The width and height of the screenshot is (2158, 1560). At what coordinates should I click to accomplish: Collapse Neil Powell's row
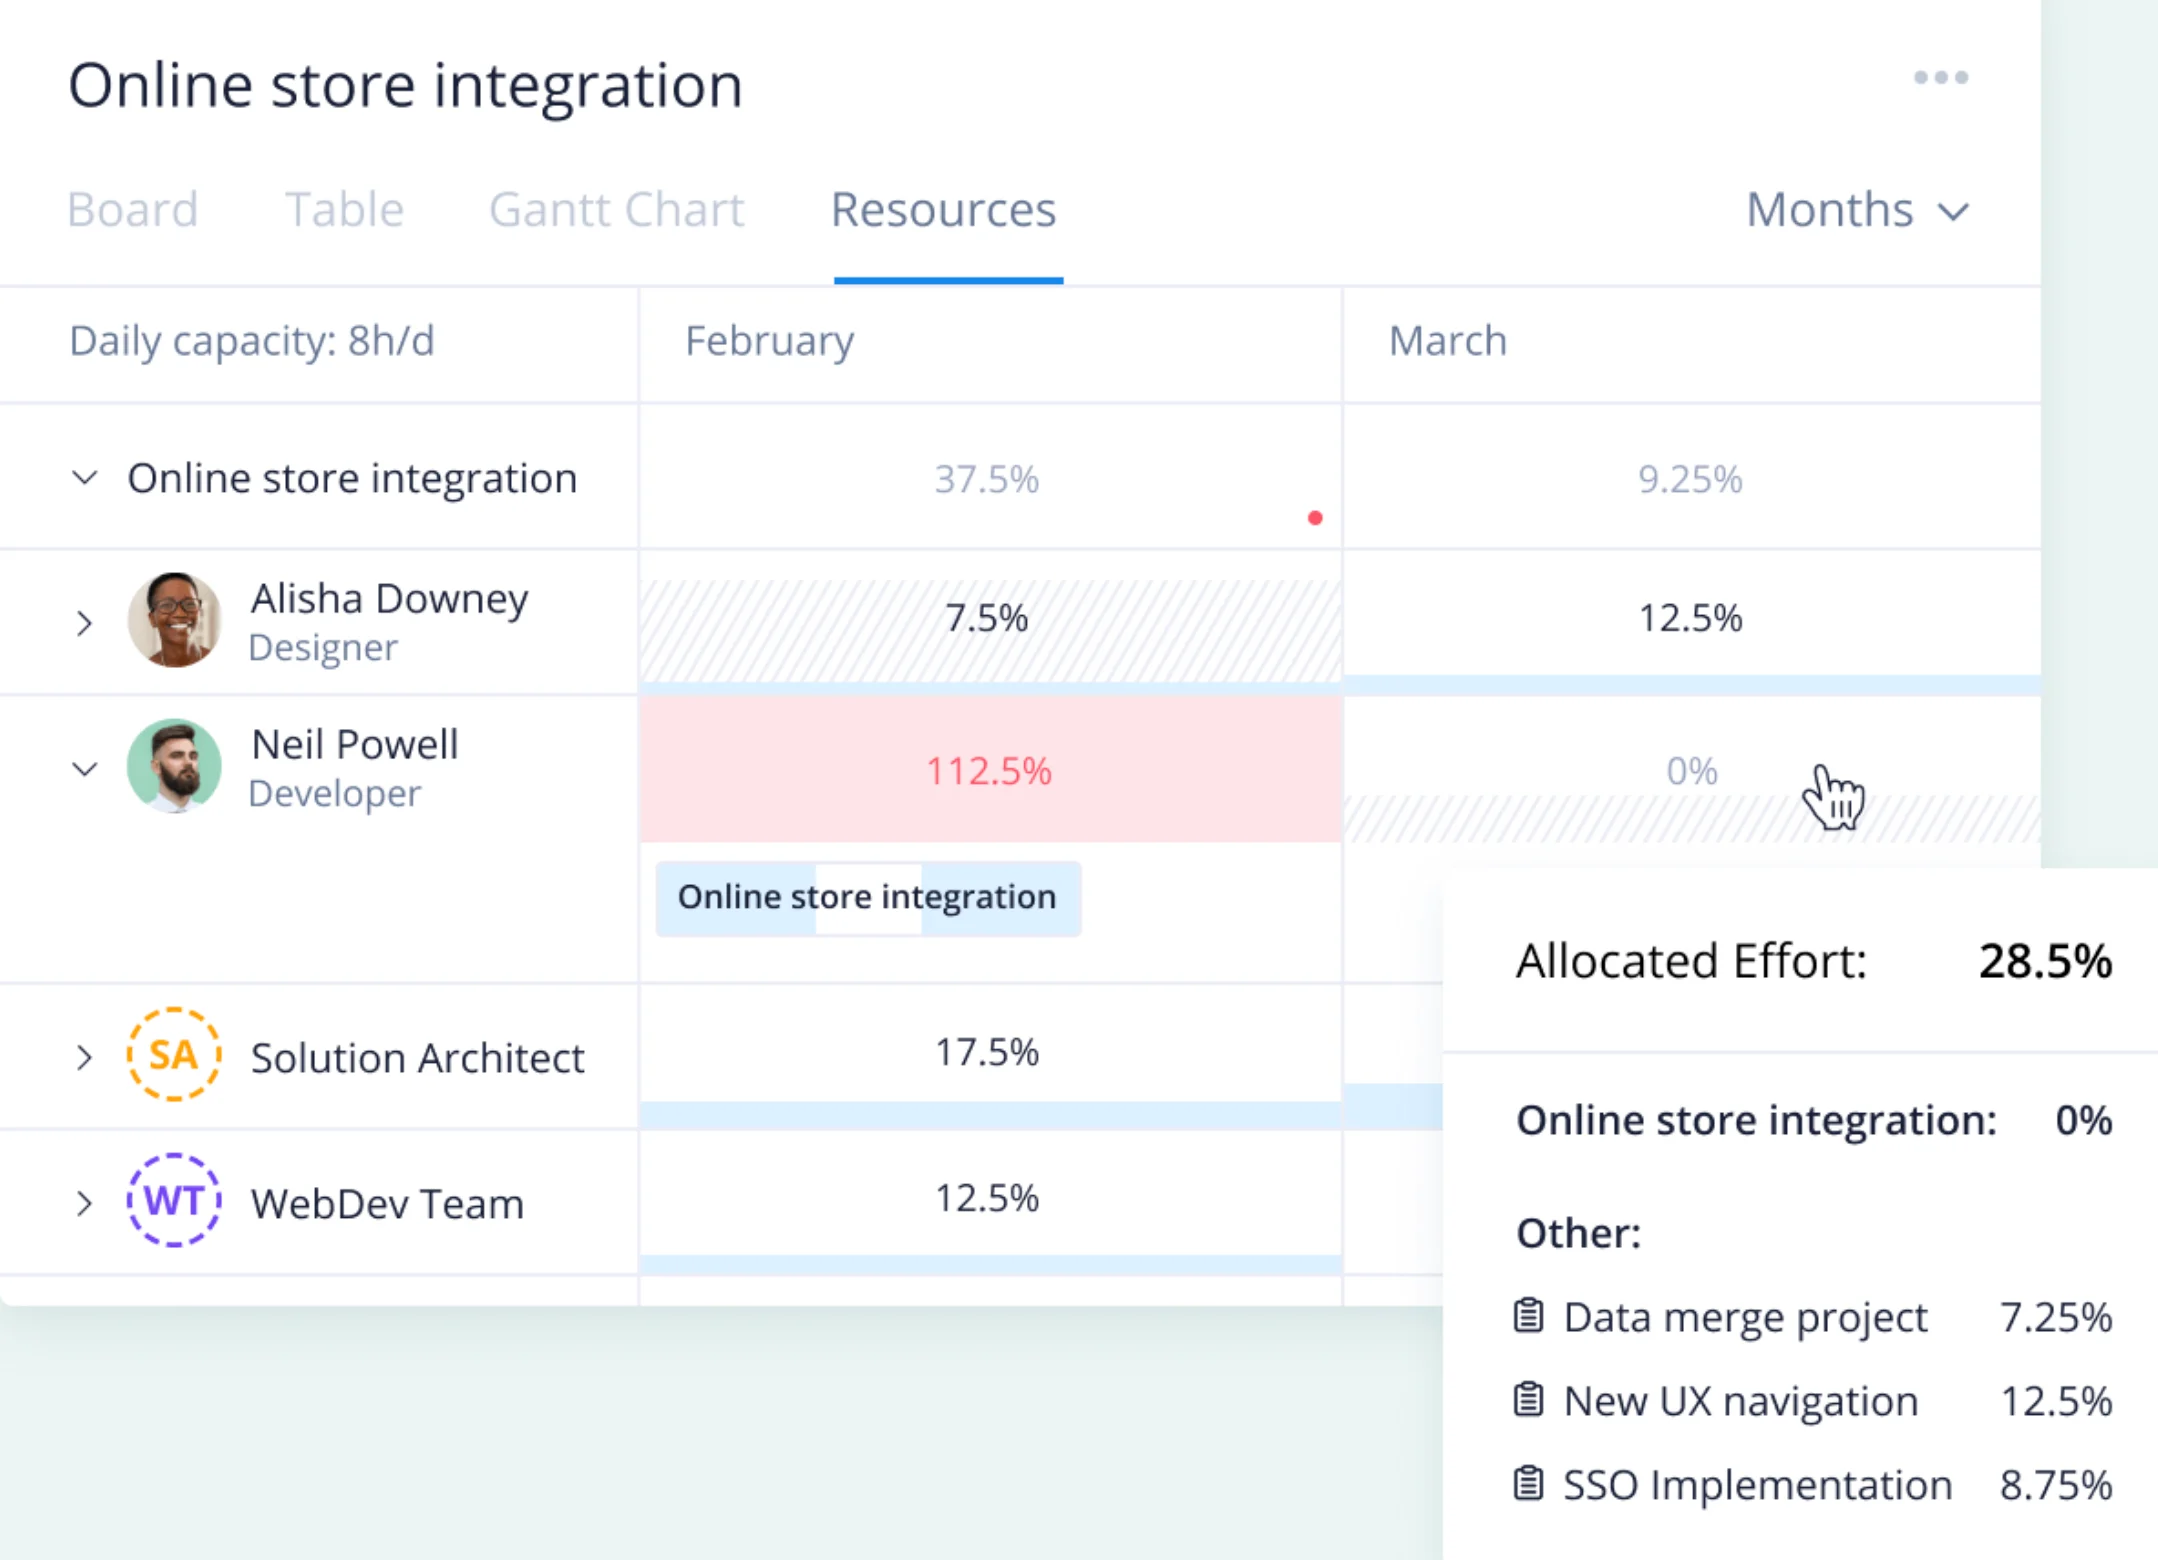(85, 768)
